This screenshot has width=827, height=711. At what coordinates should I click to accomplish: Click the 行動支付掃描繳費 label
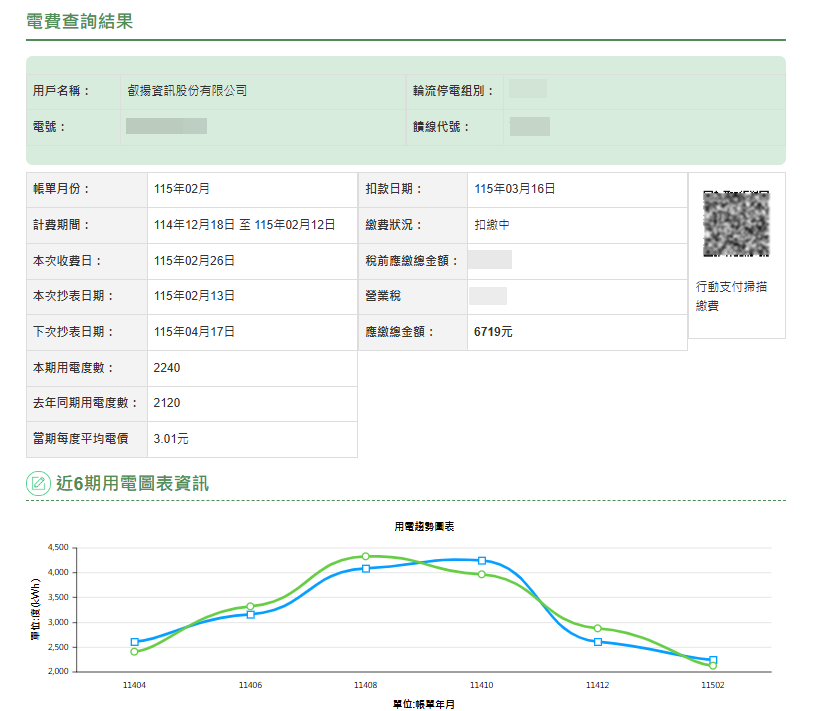click(x=731, y=296)
